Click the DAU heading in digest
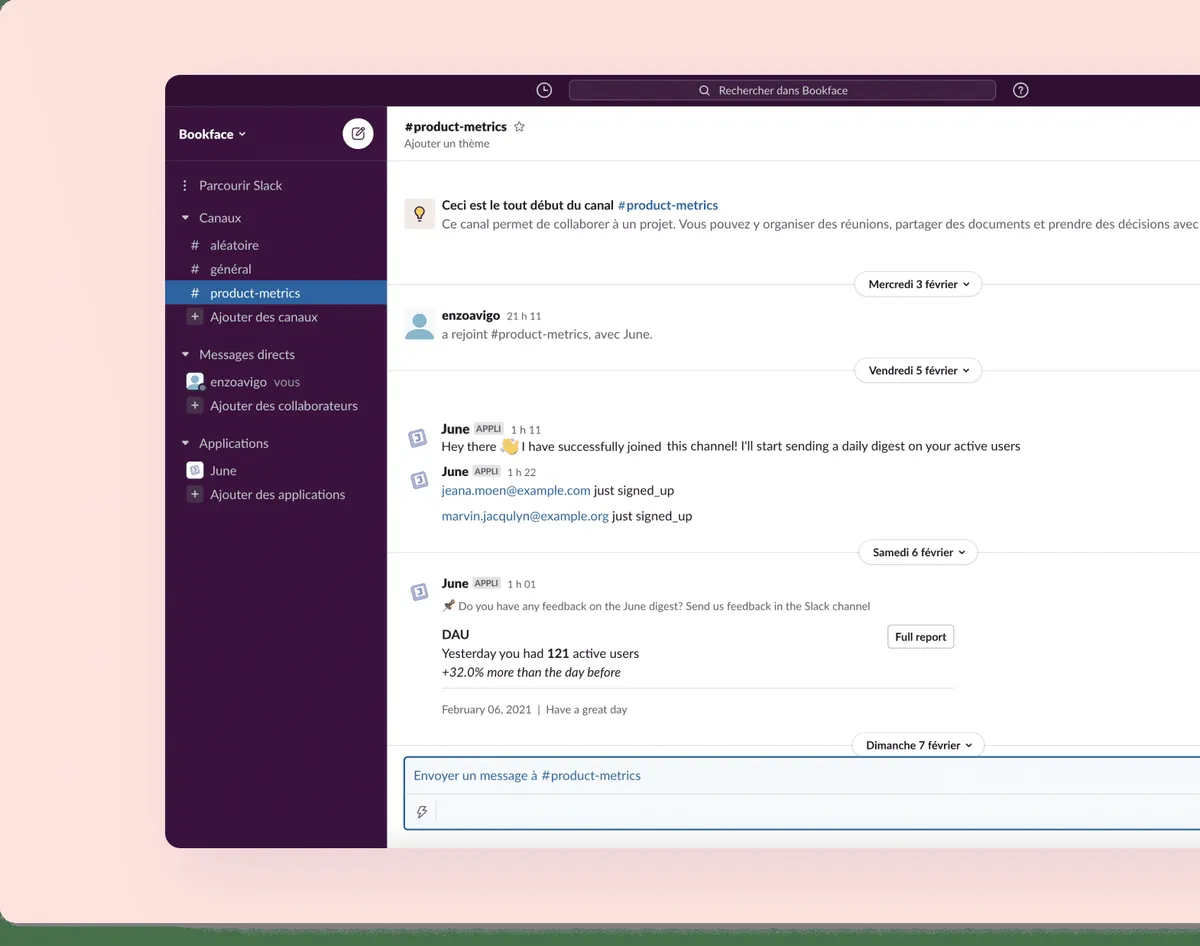 [x=455, y=634]
